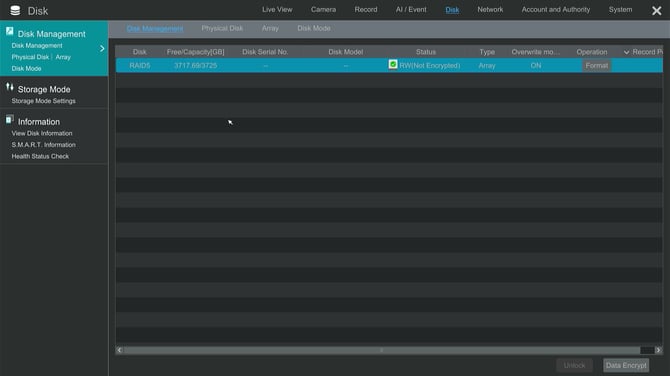Image resolution: width=670 pixels, height=376 pixels.
Task: Click the Storage Mode section icon
Action: coord(9,87)
